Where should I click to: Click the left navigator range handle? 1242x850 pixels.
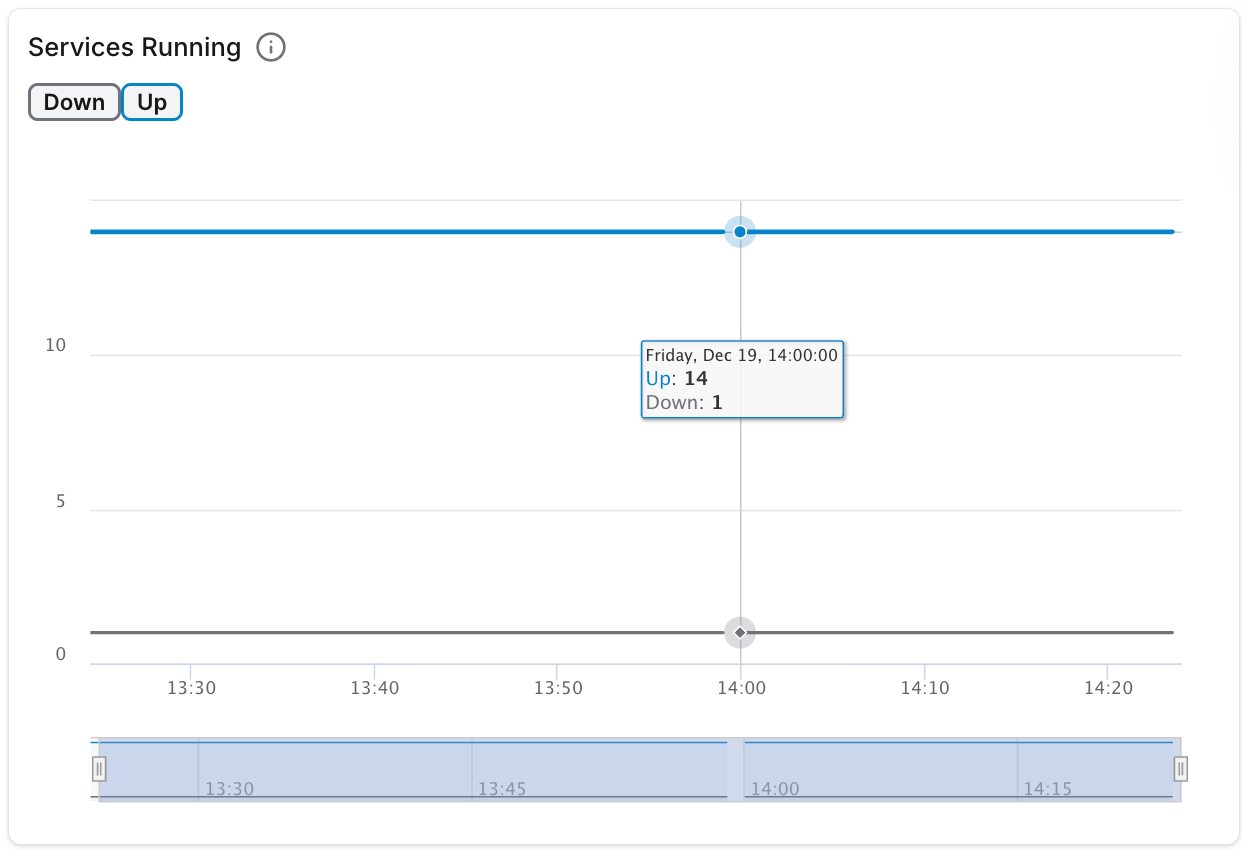point(99,768)
